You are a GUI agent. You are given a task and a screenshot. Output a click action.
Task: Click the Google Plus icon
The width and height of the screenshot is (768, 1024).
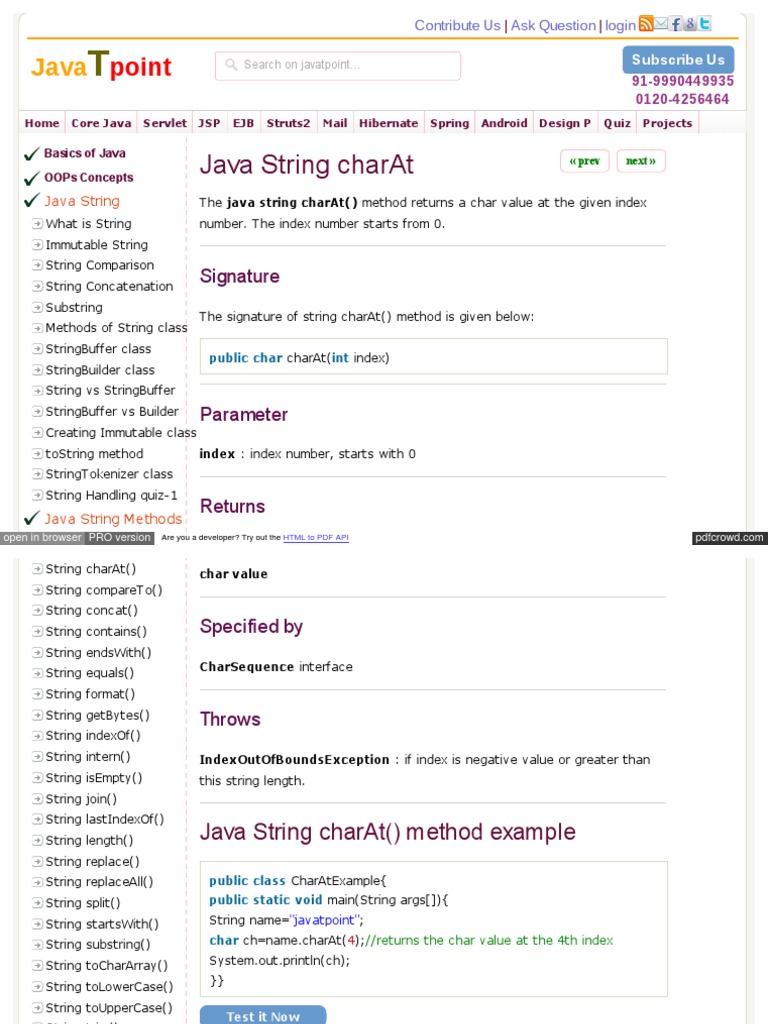pos(690,24)
